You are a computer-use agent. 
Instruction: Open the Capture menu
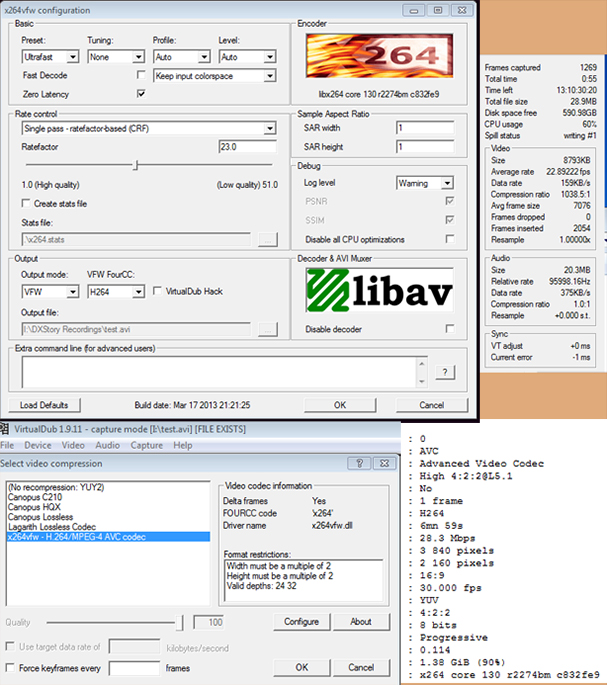pyautogui.click(x=146, y=445)
